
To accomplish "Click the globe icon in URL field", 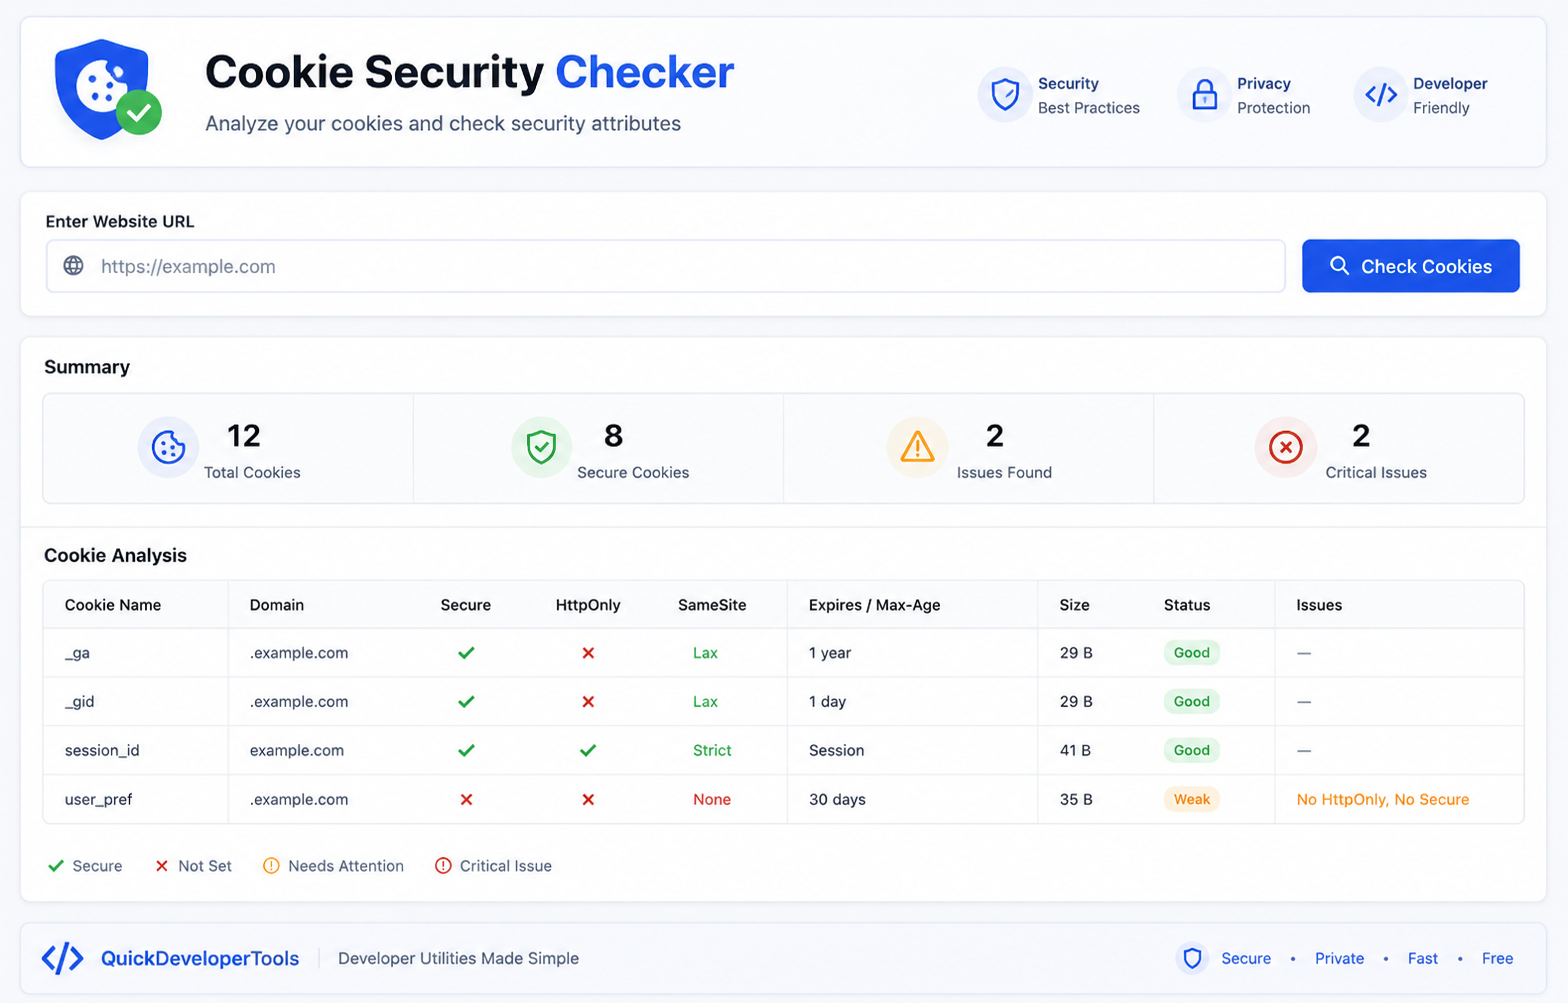I will (x=74, y=266).
